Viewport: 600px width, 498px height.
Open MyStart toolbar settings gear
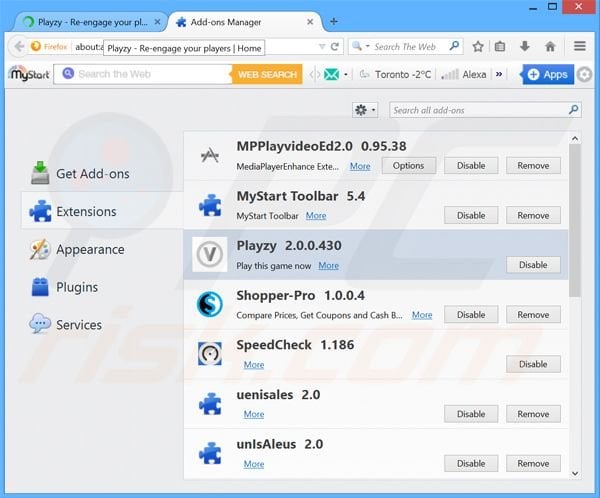point(584,74)
